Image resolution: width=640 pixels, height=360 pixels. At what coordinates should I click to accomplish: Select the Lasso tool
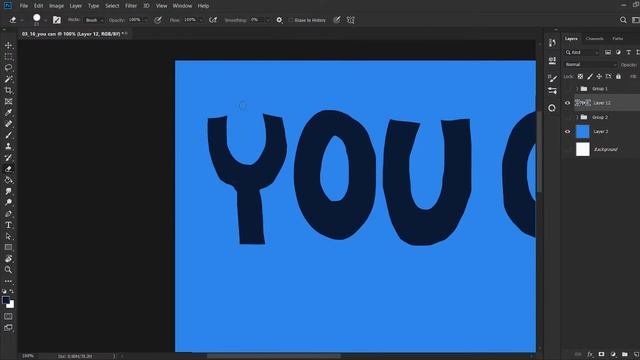point(8,68)
